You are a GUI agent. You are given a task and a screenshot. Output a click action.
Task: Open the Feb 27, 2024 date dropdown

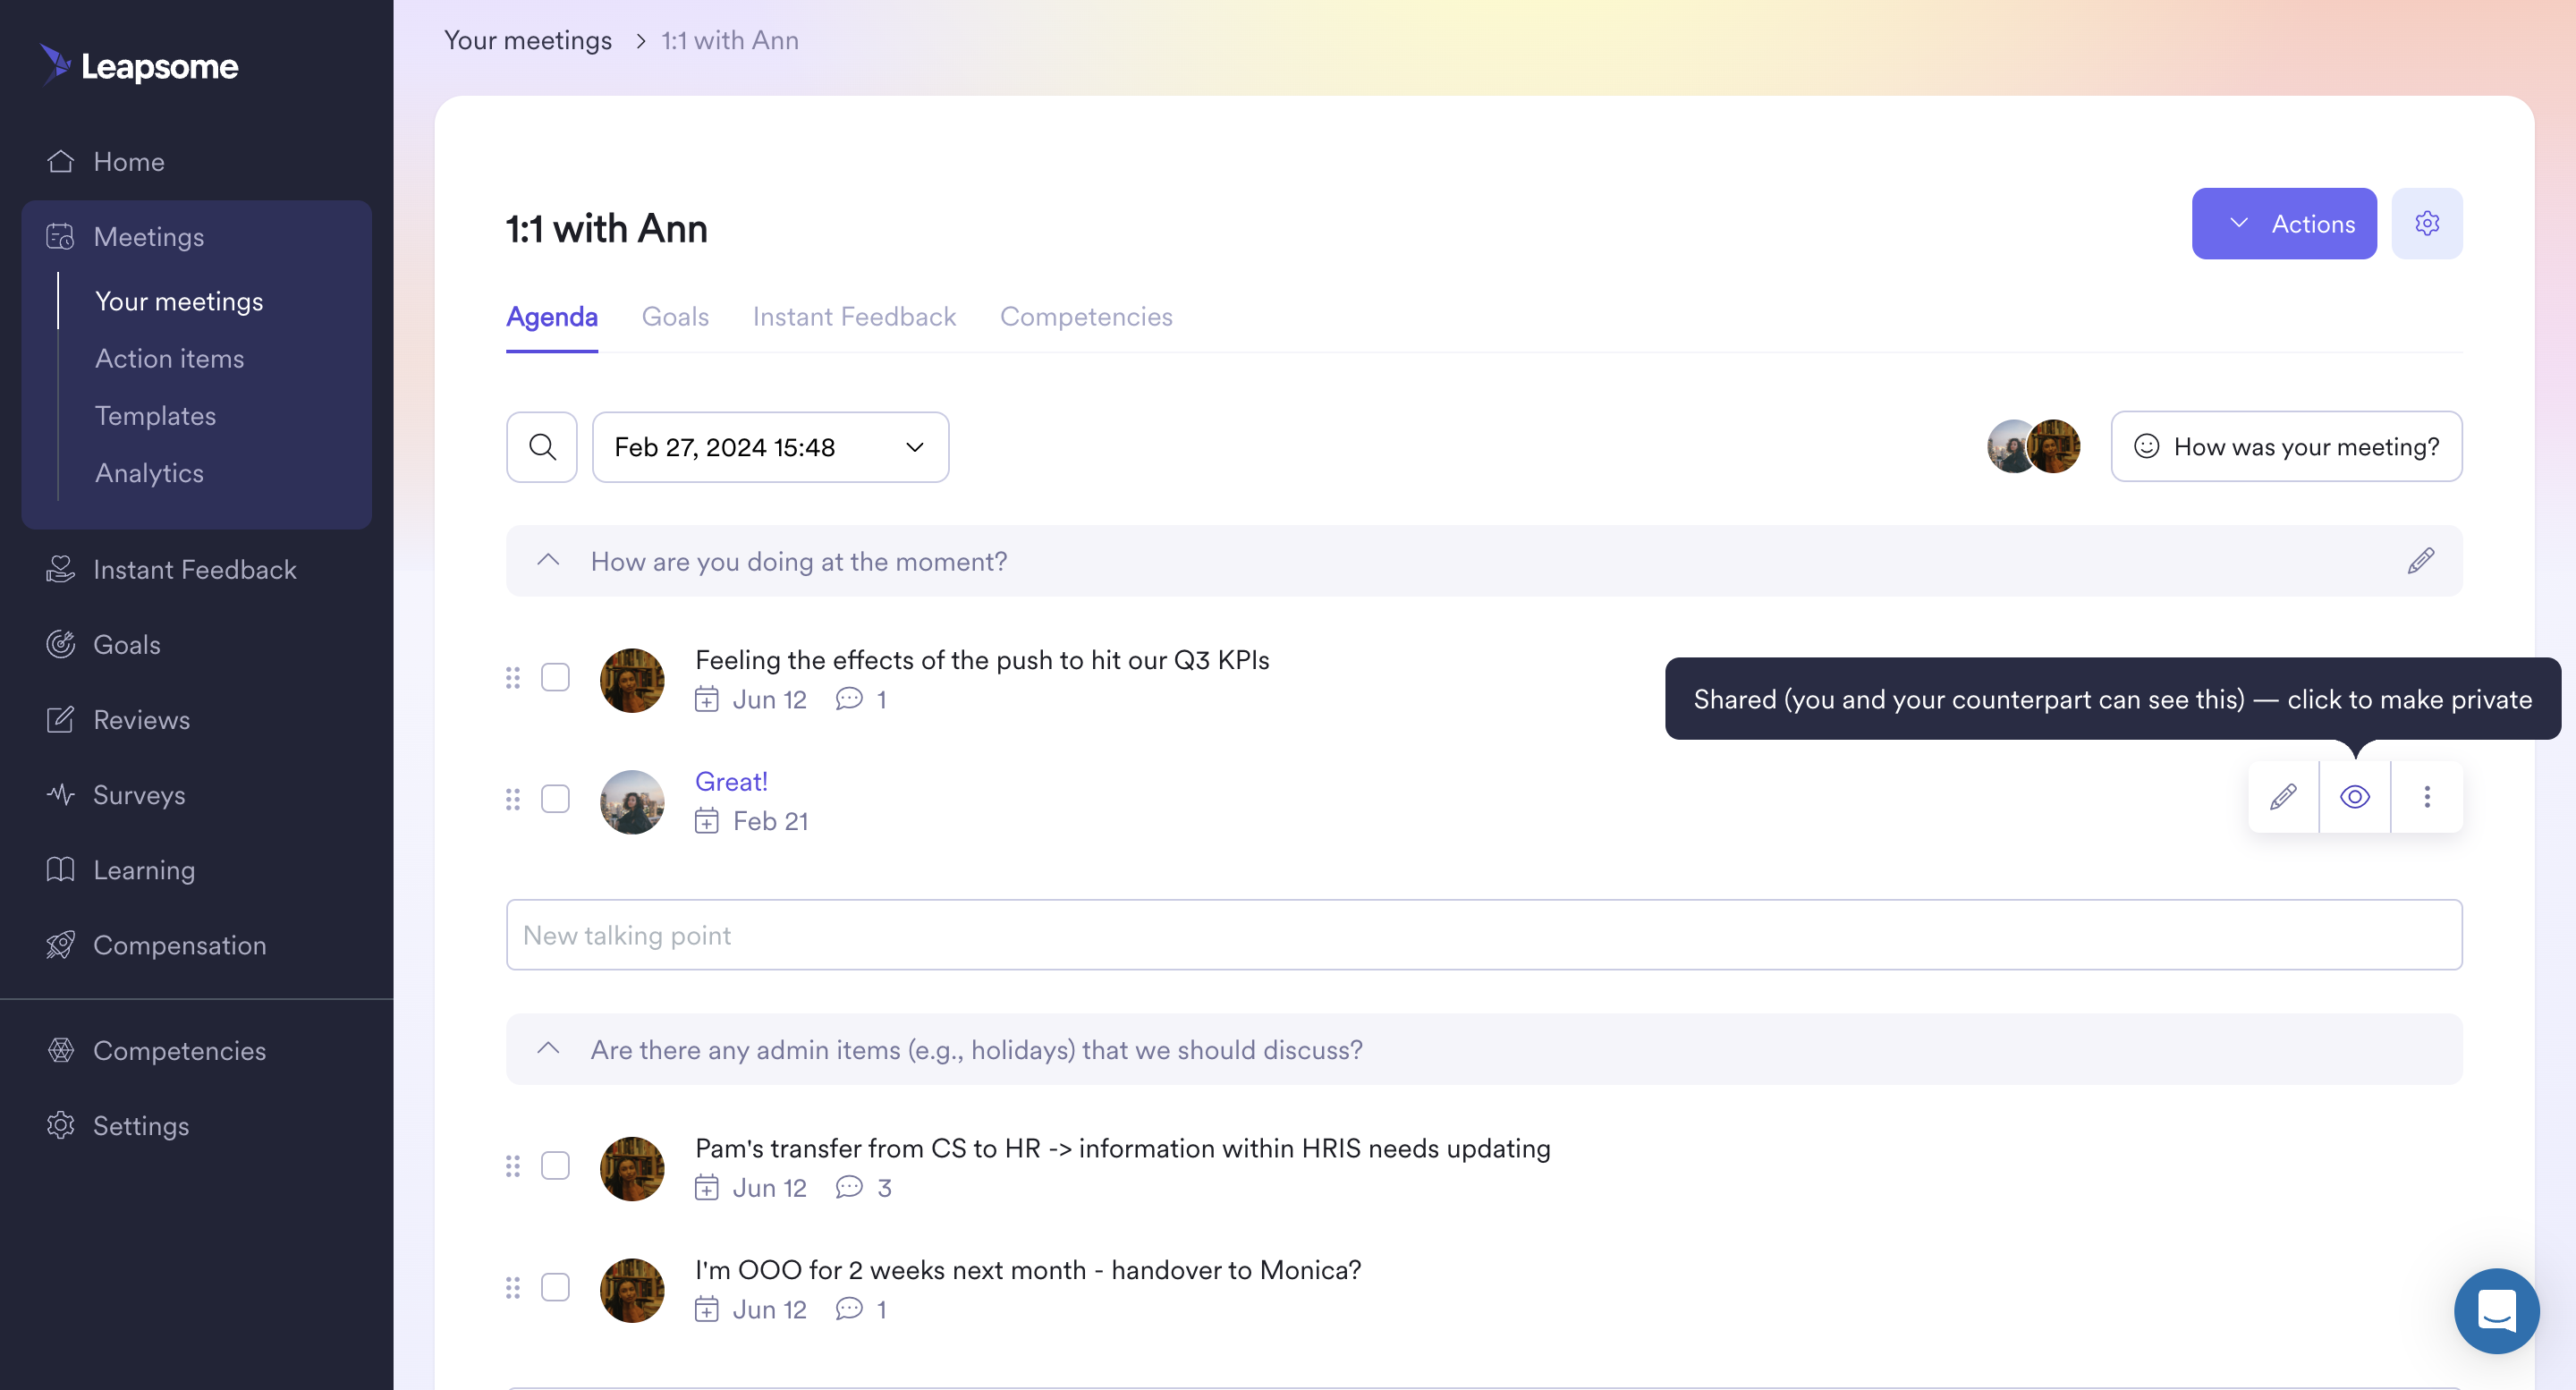click(x=770, y=447)
